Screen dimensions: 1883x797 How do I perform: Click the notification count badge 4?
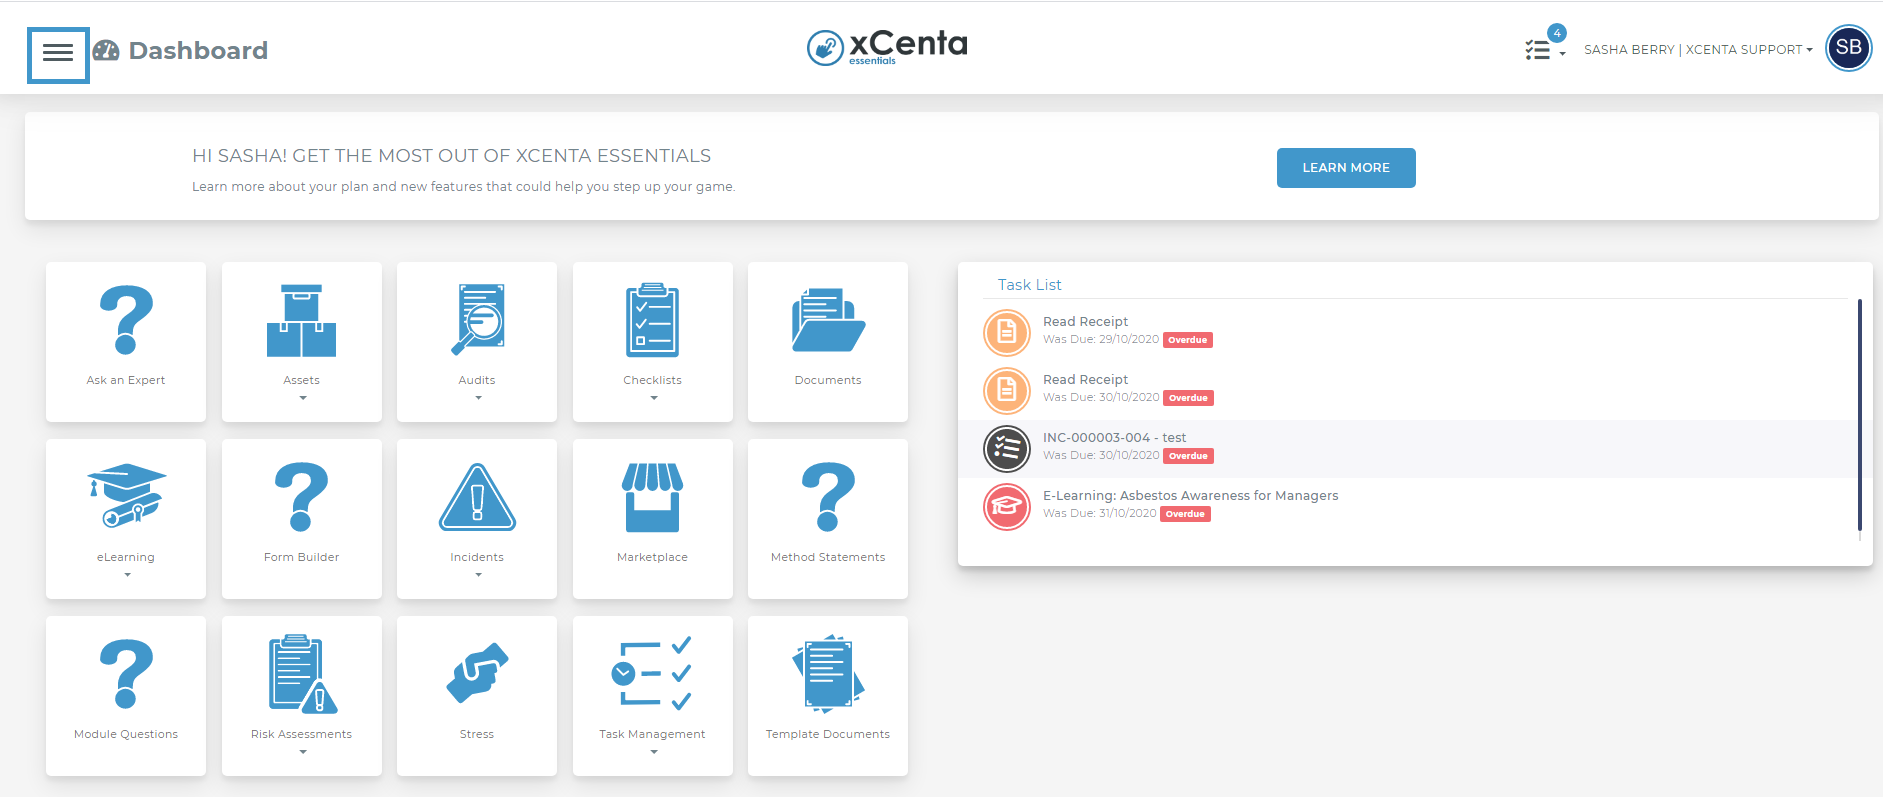1557,33
